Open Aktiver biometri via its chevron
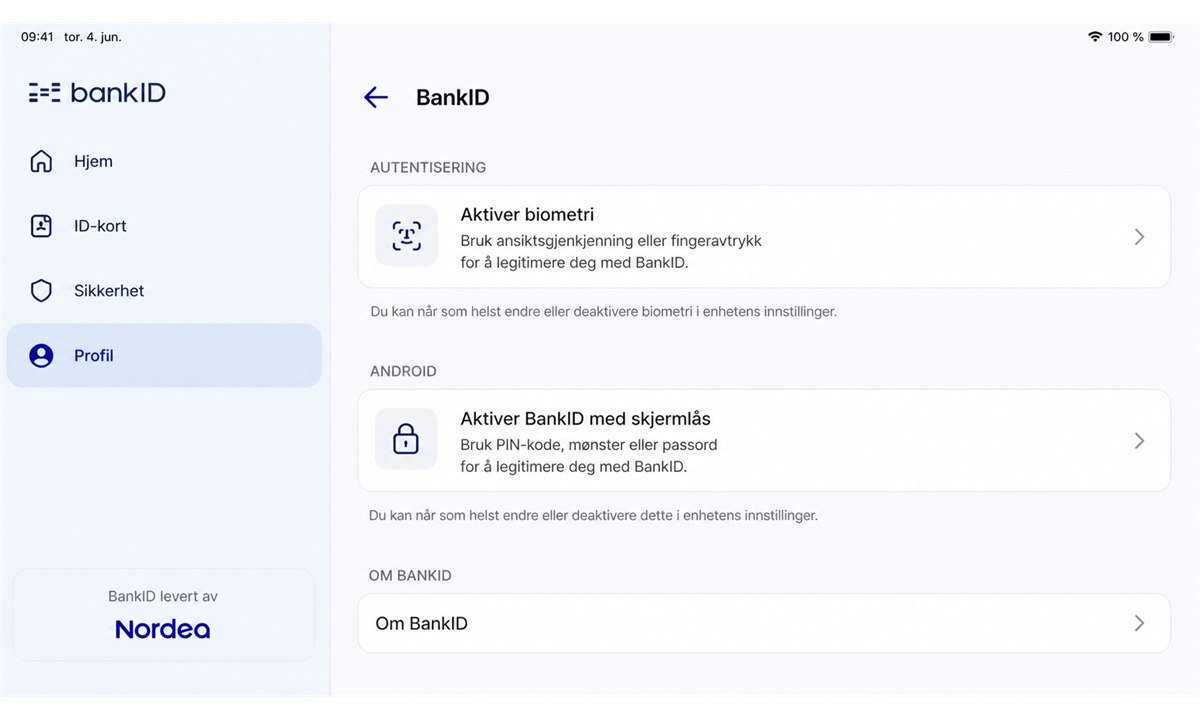The height and width of the screenshot is (720, 1200). [x=1139, y=237]
